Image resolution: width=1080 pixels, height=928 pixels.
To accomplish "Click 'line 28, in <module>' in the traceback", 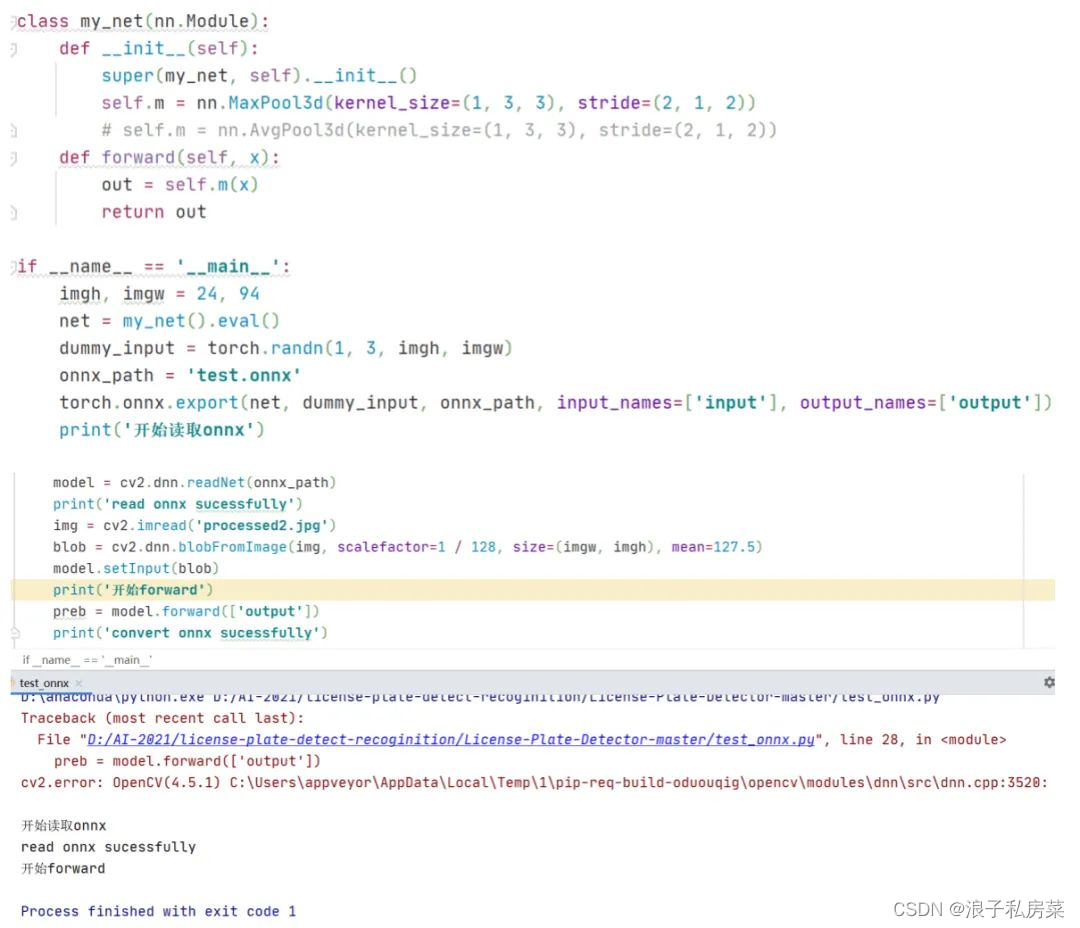I will (923, 740).
